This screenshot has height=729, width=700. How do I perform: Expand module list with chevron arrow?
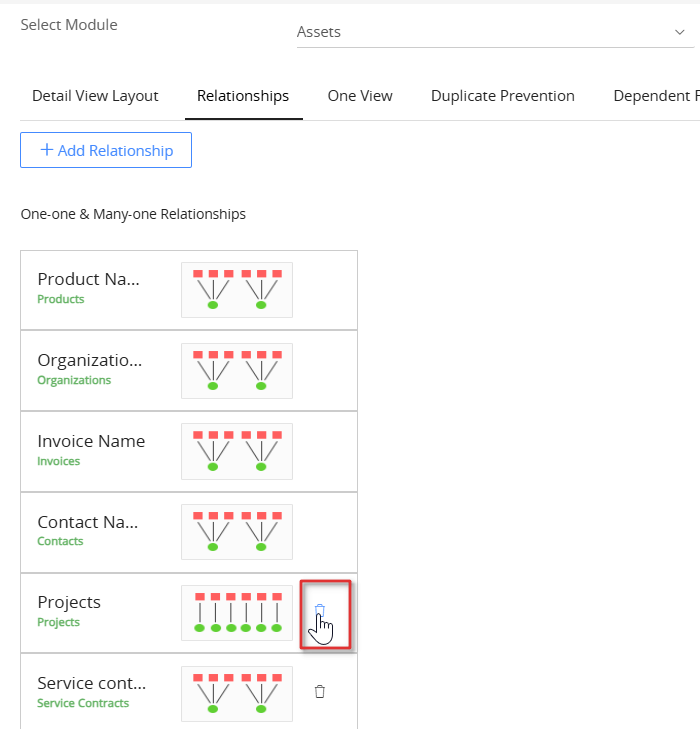tap(680, 32)
